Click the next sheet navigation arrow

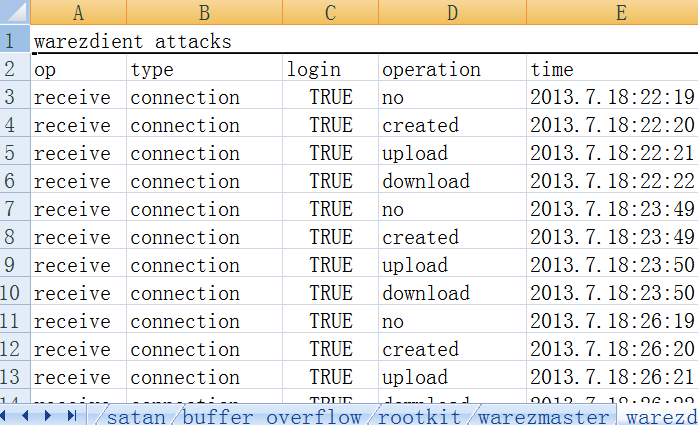49,416
